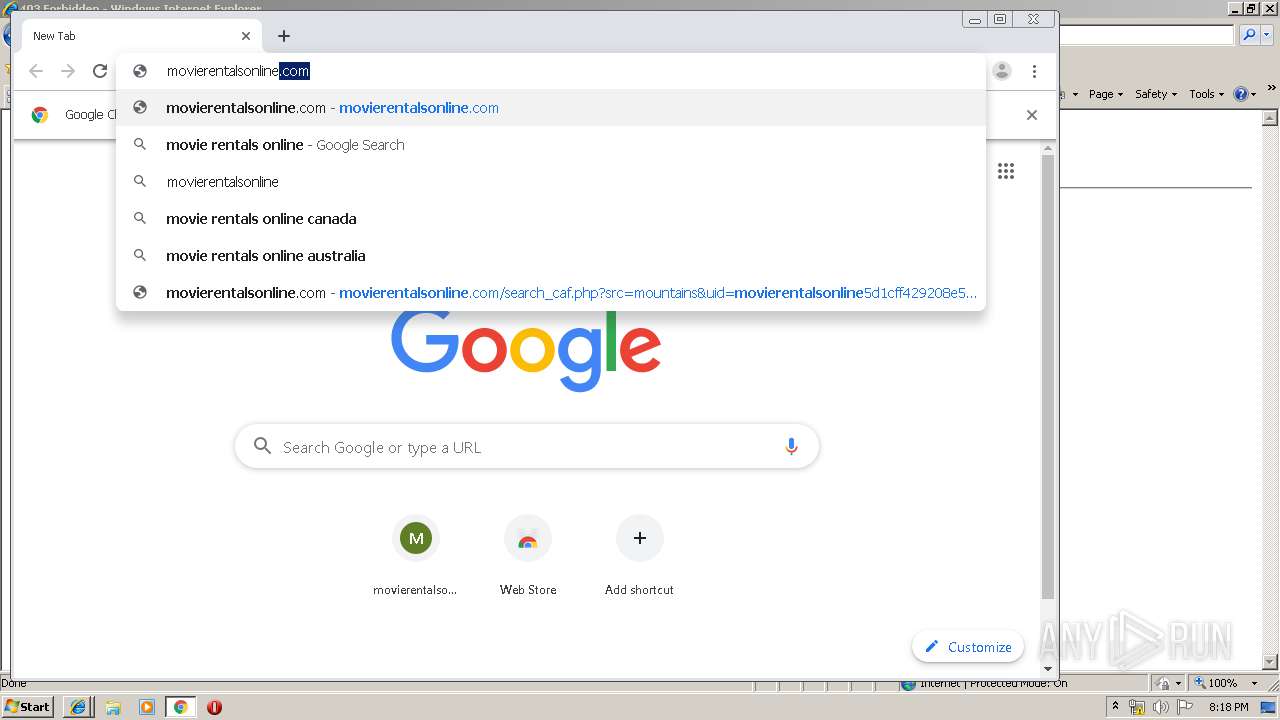This screenshot has height=720, width=1280.
Task: Close the New Tab tab
Action: 246,36
